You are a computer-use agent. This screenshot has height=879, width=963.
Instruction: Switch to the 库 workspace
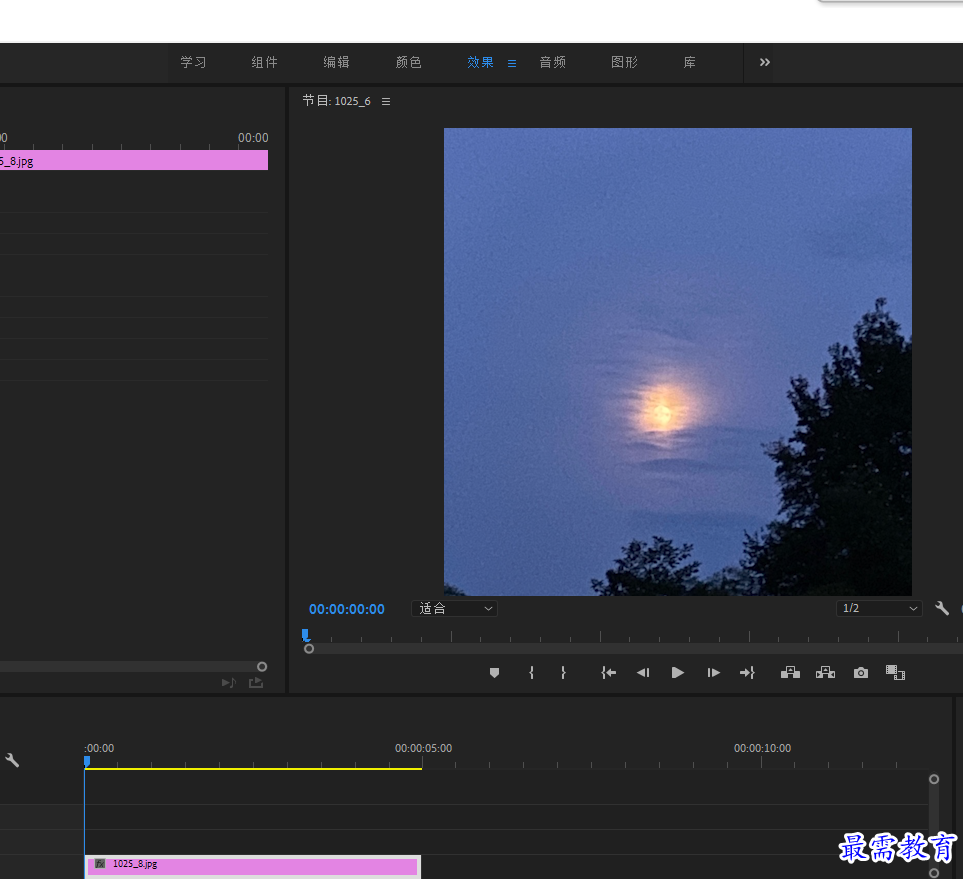(690, 62)
